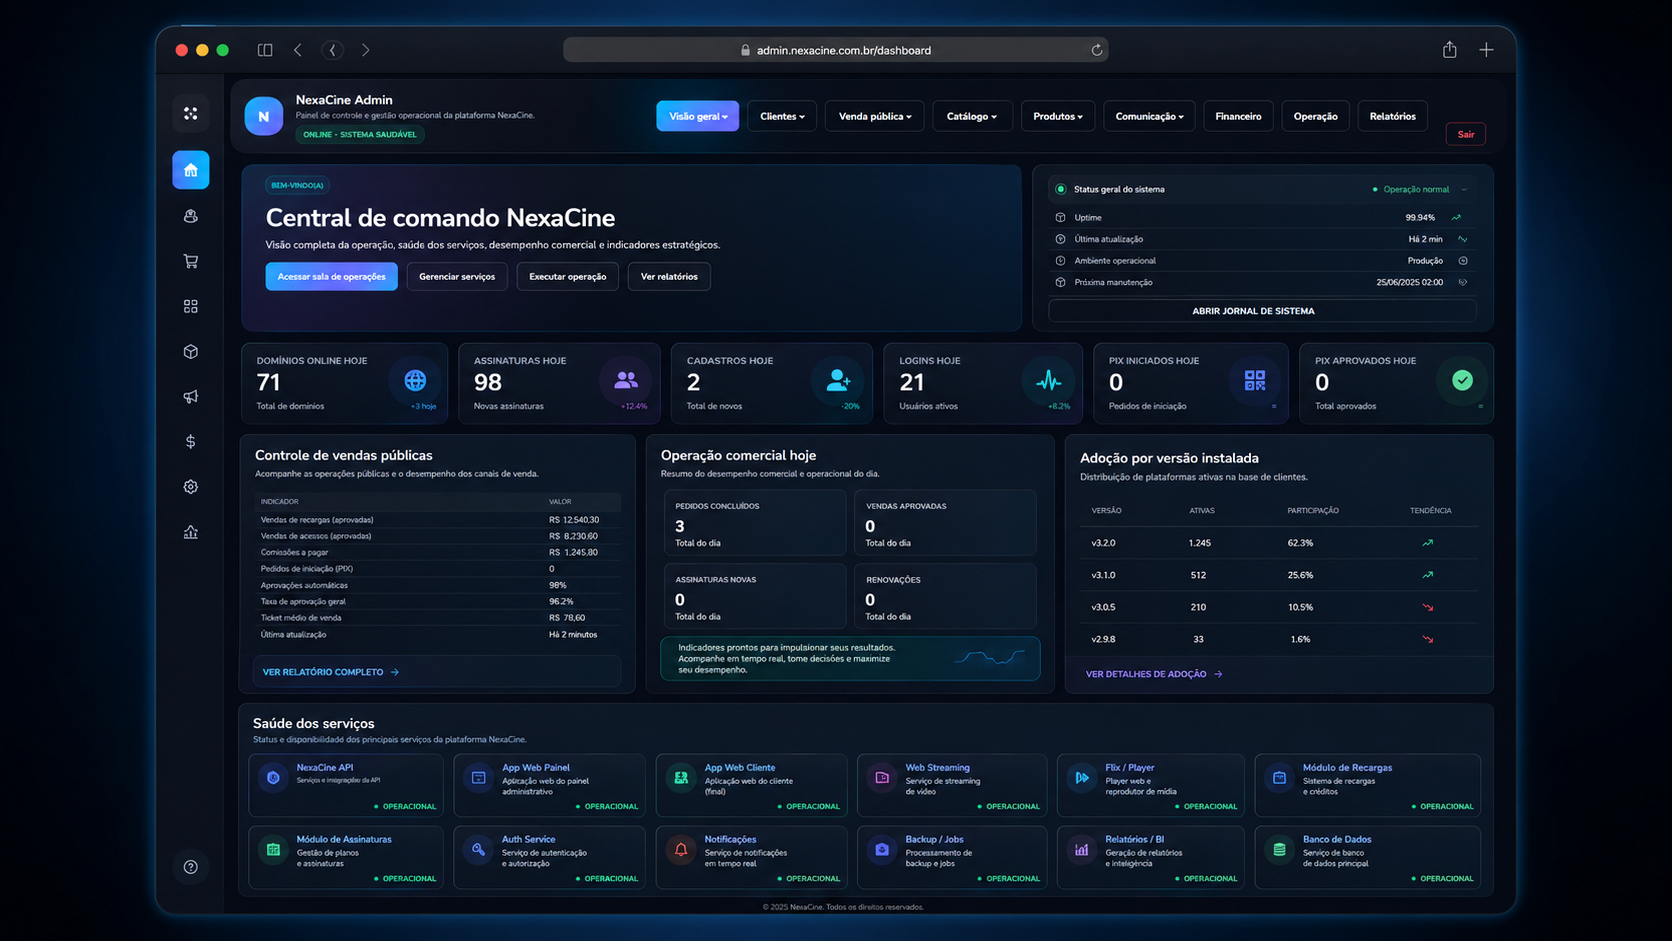Collapse the Status geral do sistema panel
This screenshot has height=941, width=1672.
(1464, 189)
